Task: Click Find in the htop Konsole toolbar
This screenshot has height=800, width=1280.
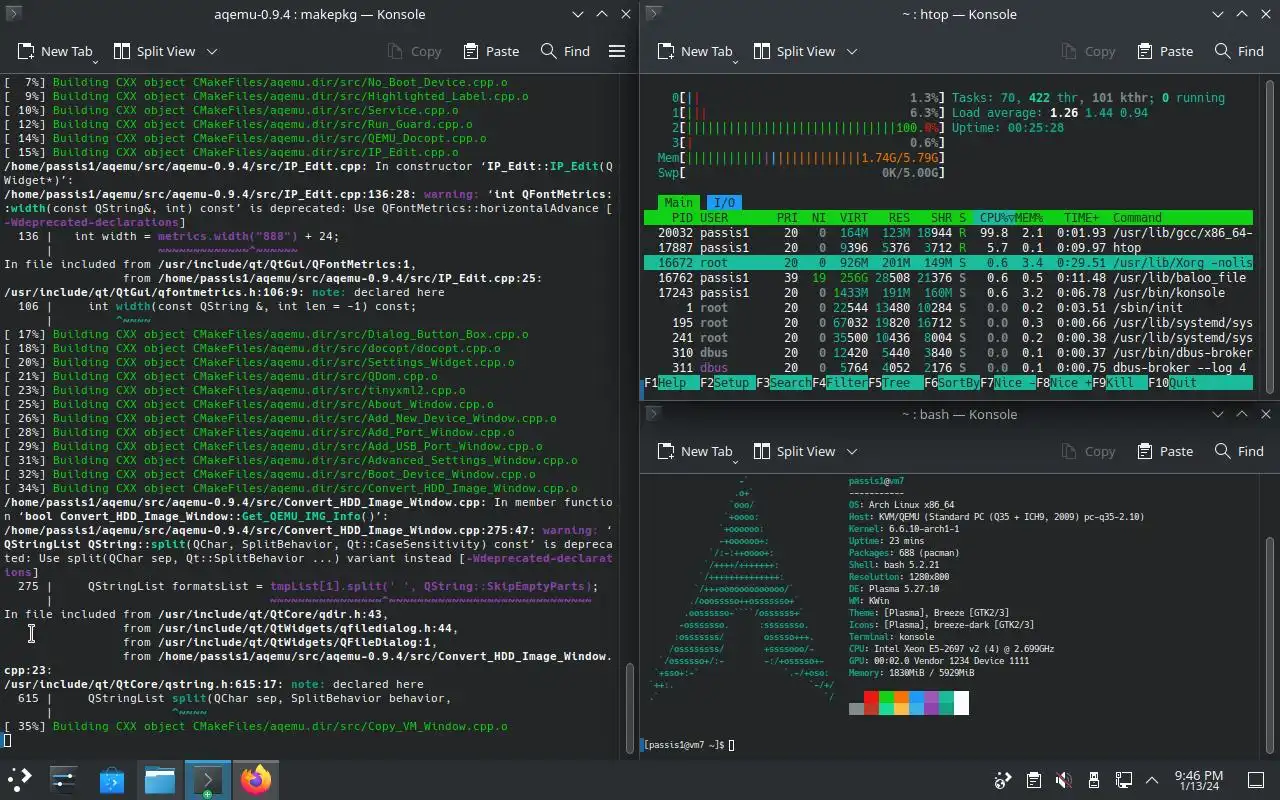Action: point(1239,51)
